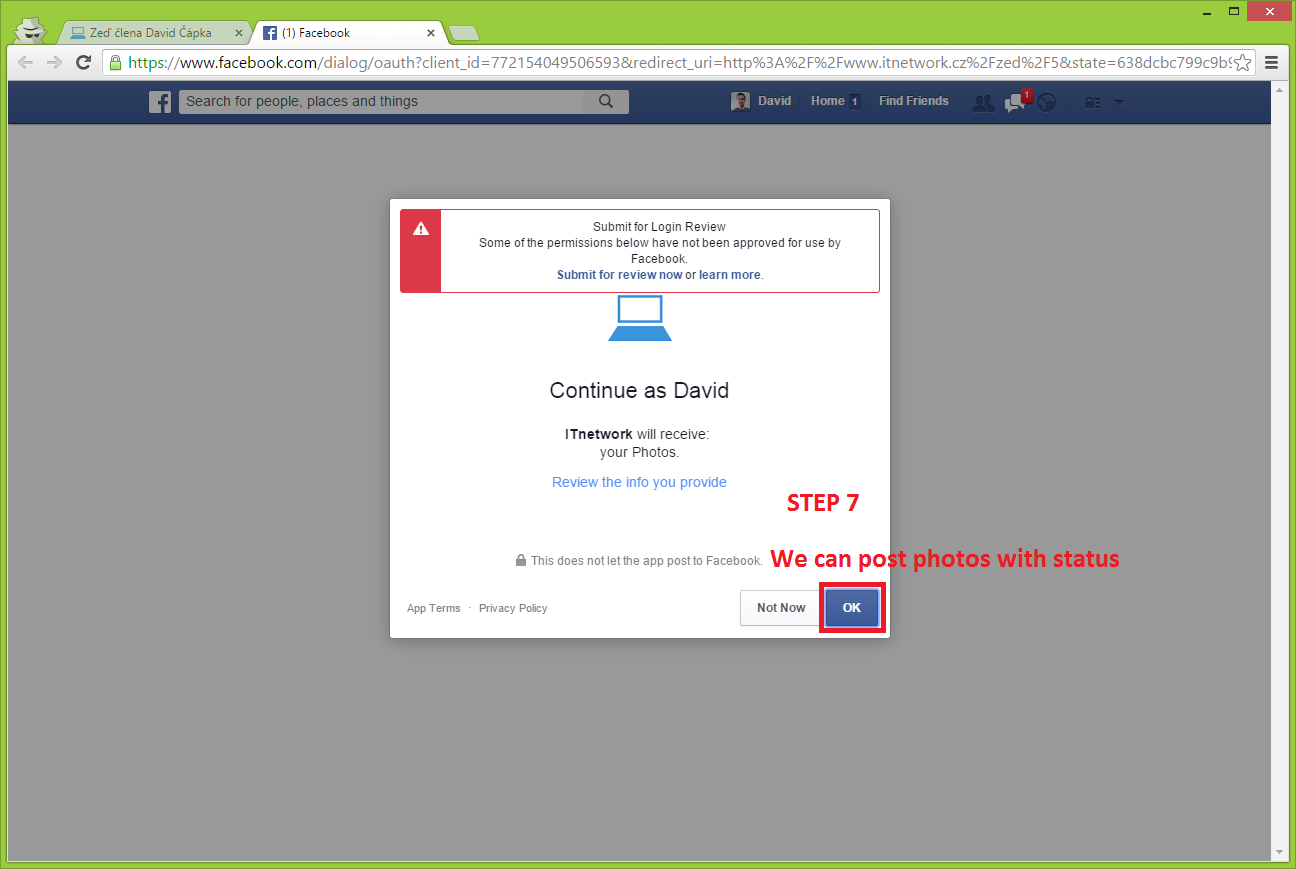1296x869 pixels.
Task: Confirm the dialog with OK
Action: pyautogui.click(x=852, y=608)
